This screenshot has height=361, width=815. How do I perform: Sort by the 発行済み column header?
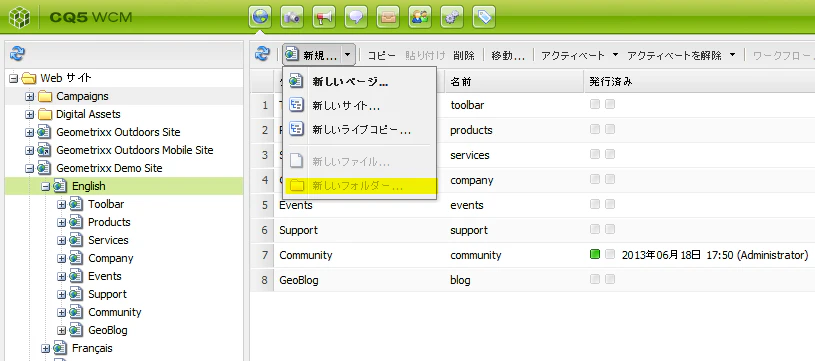coord(699,82)
